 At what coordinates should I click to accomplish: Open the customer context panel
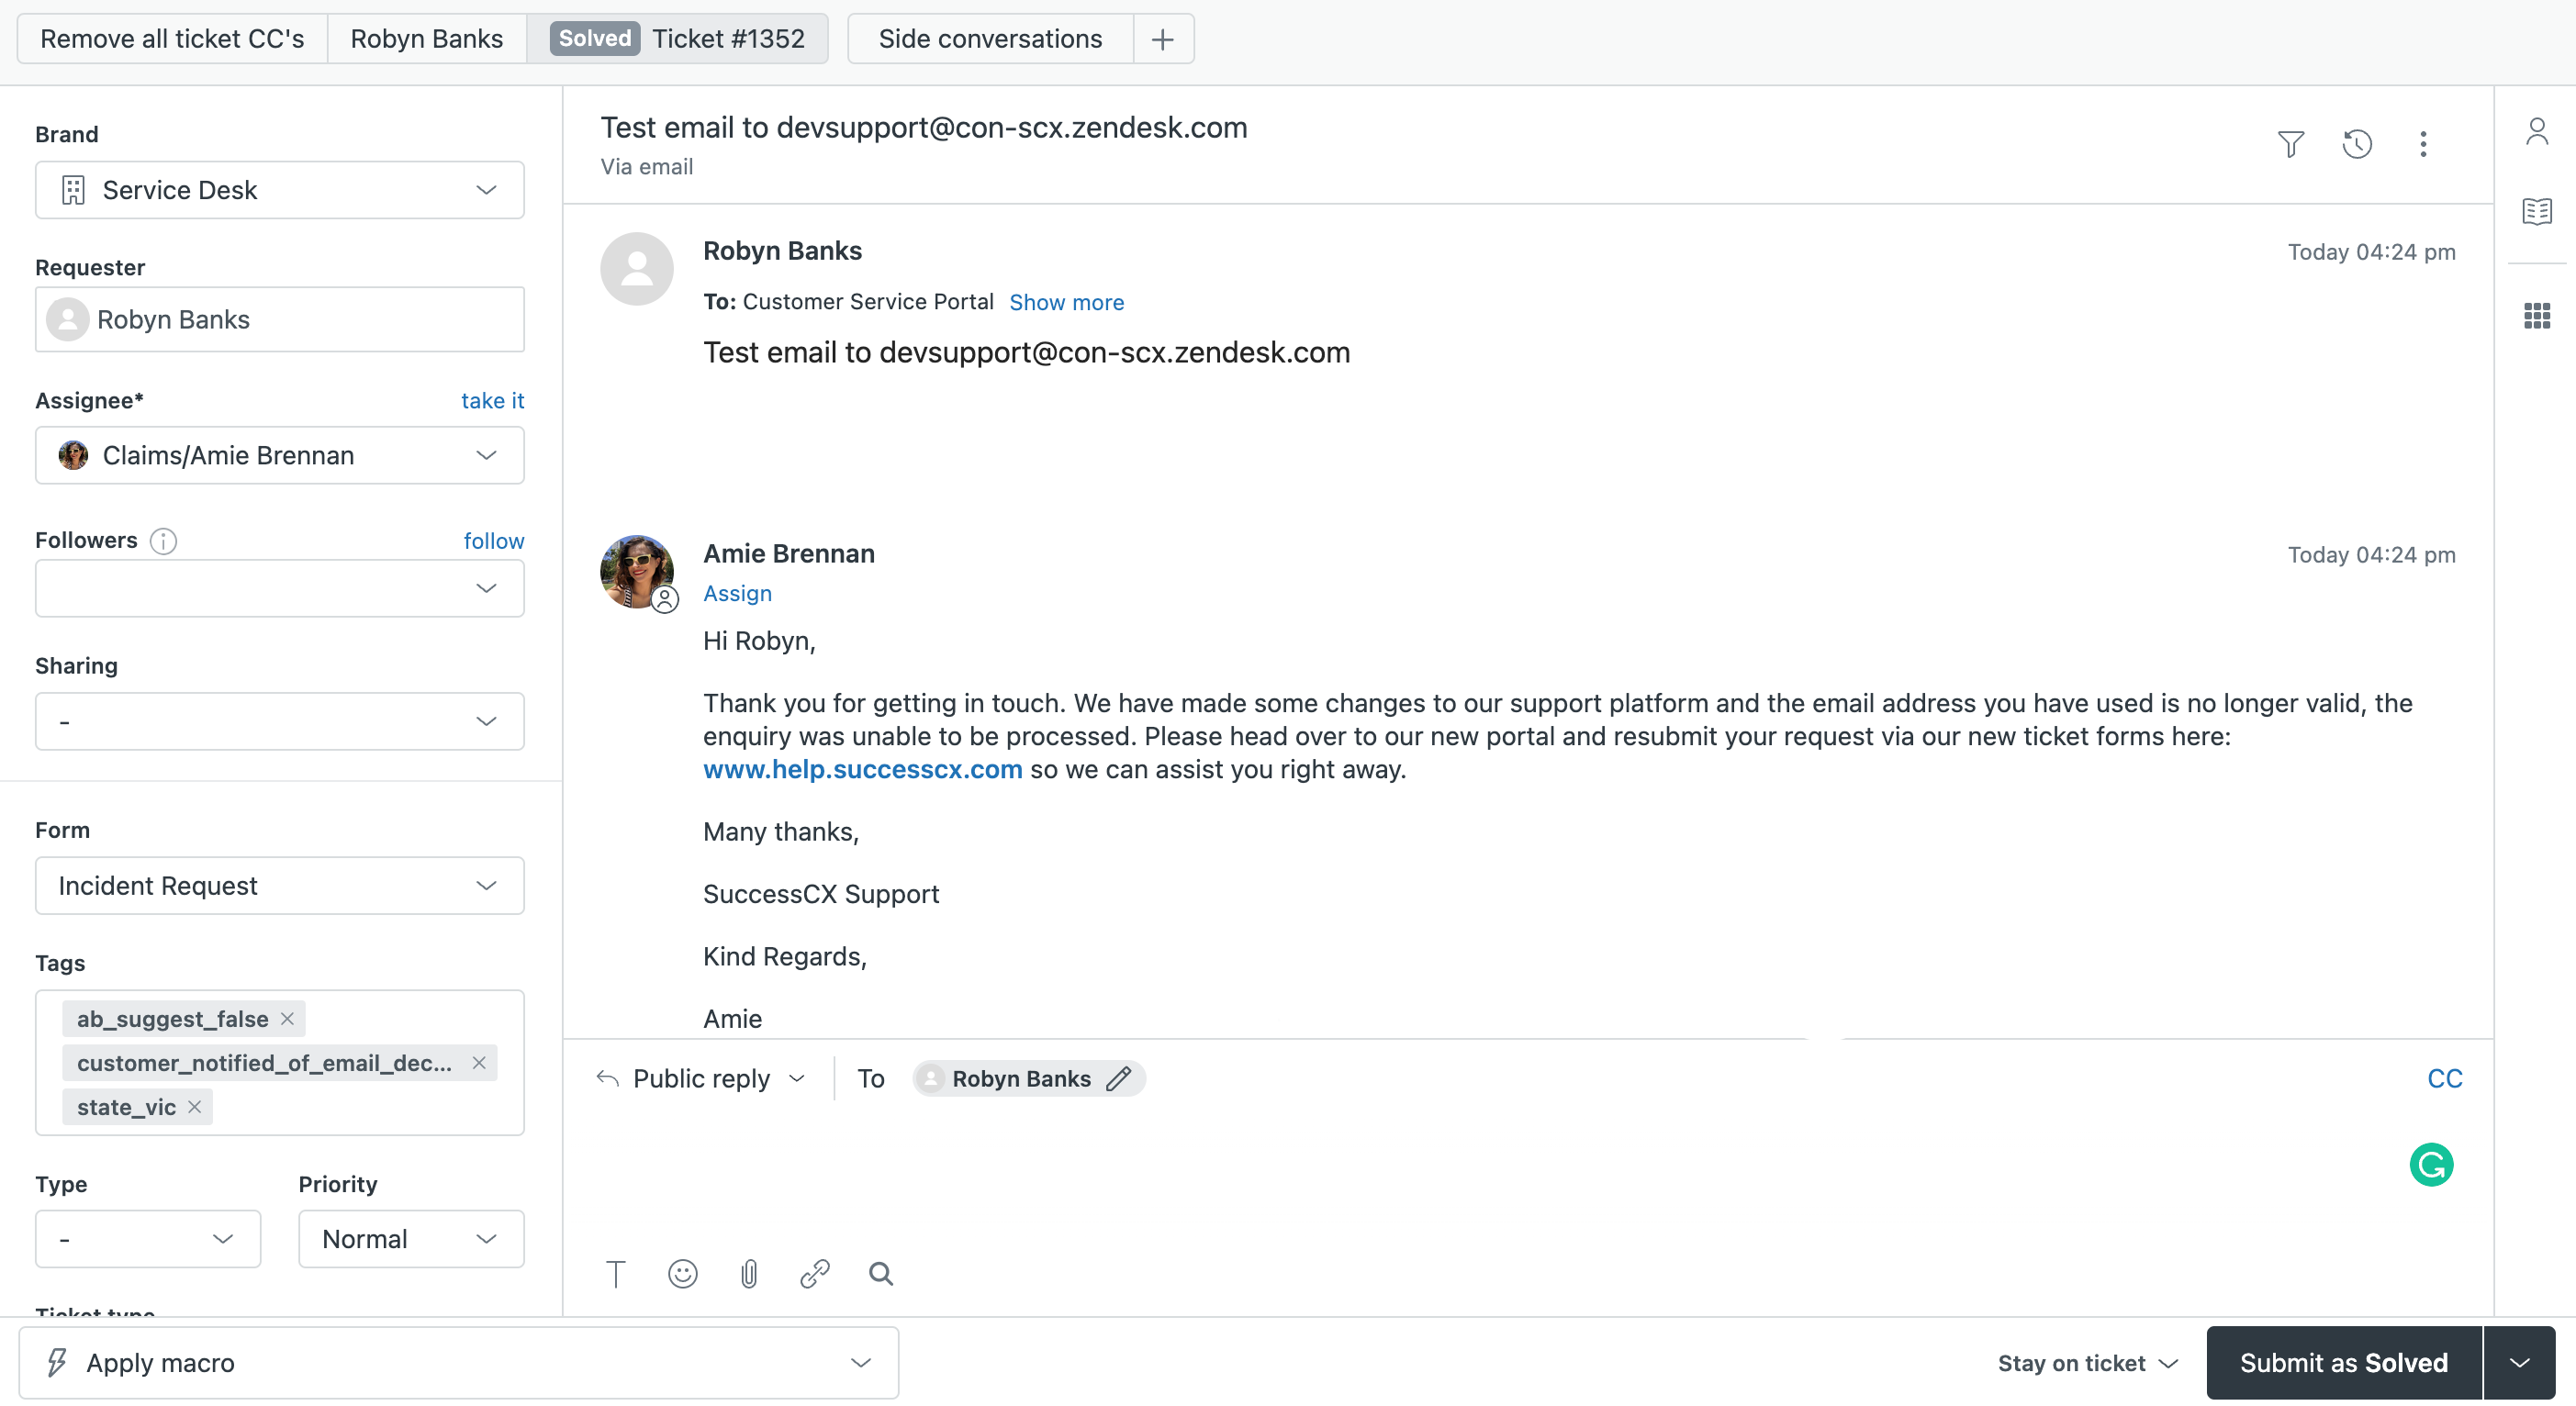coord(2537,130)
